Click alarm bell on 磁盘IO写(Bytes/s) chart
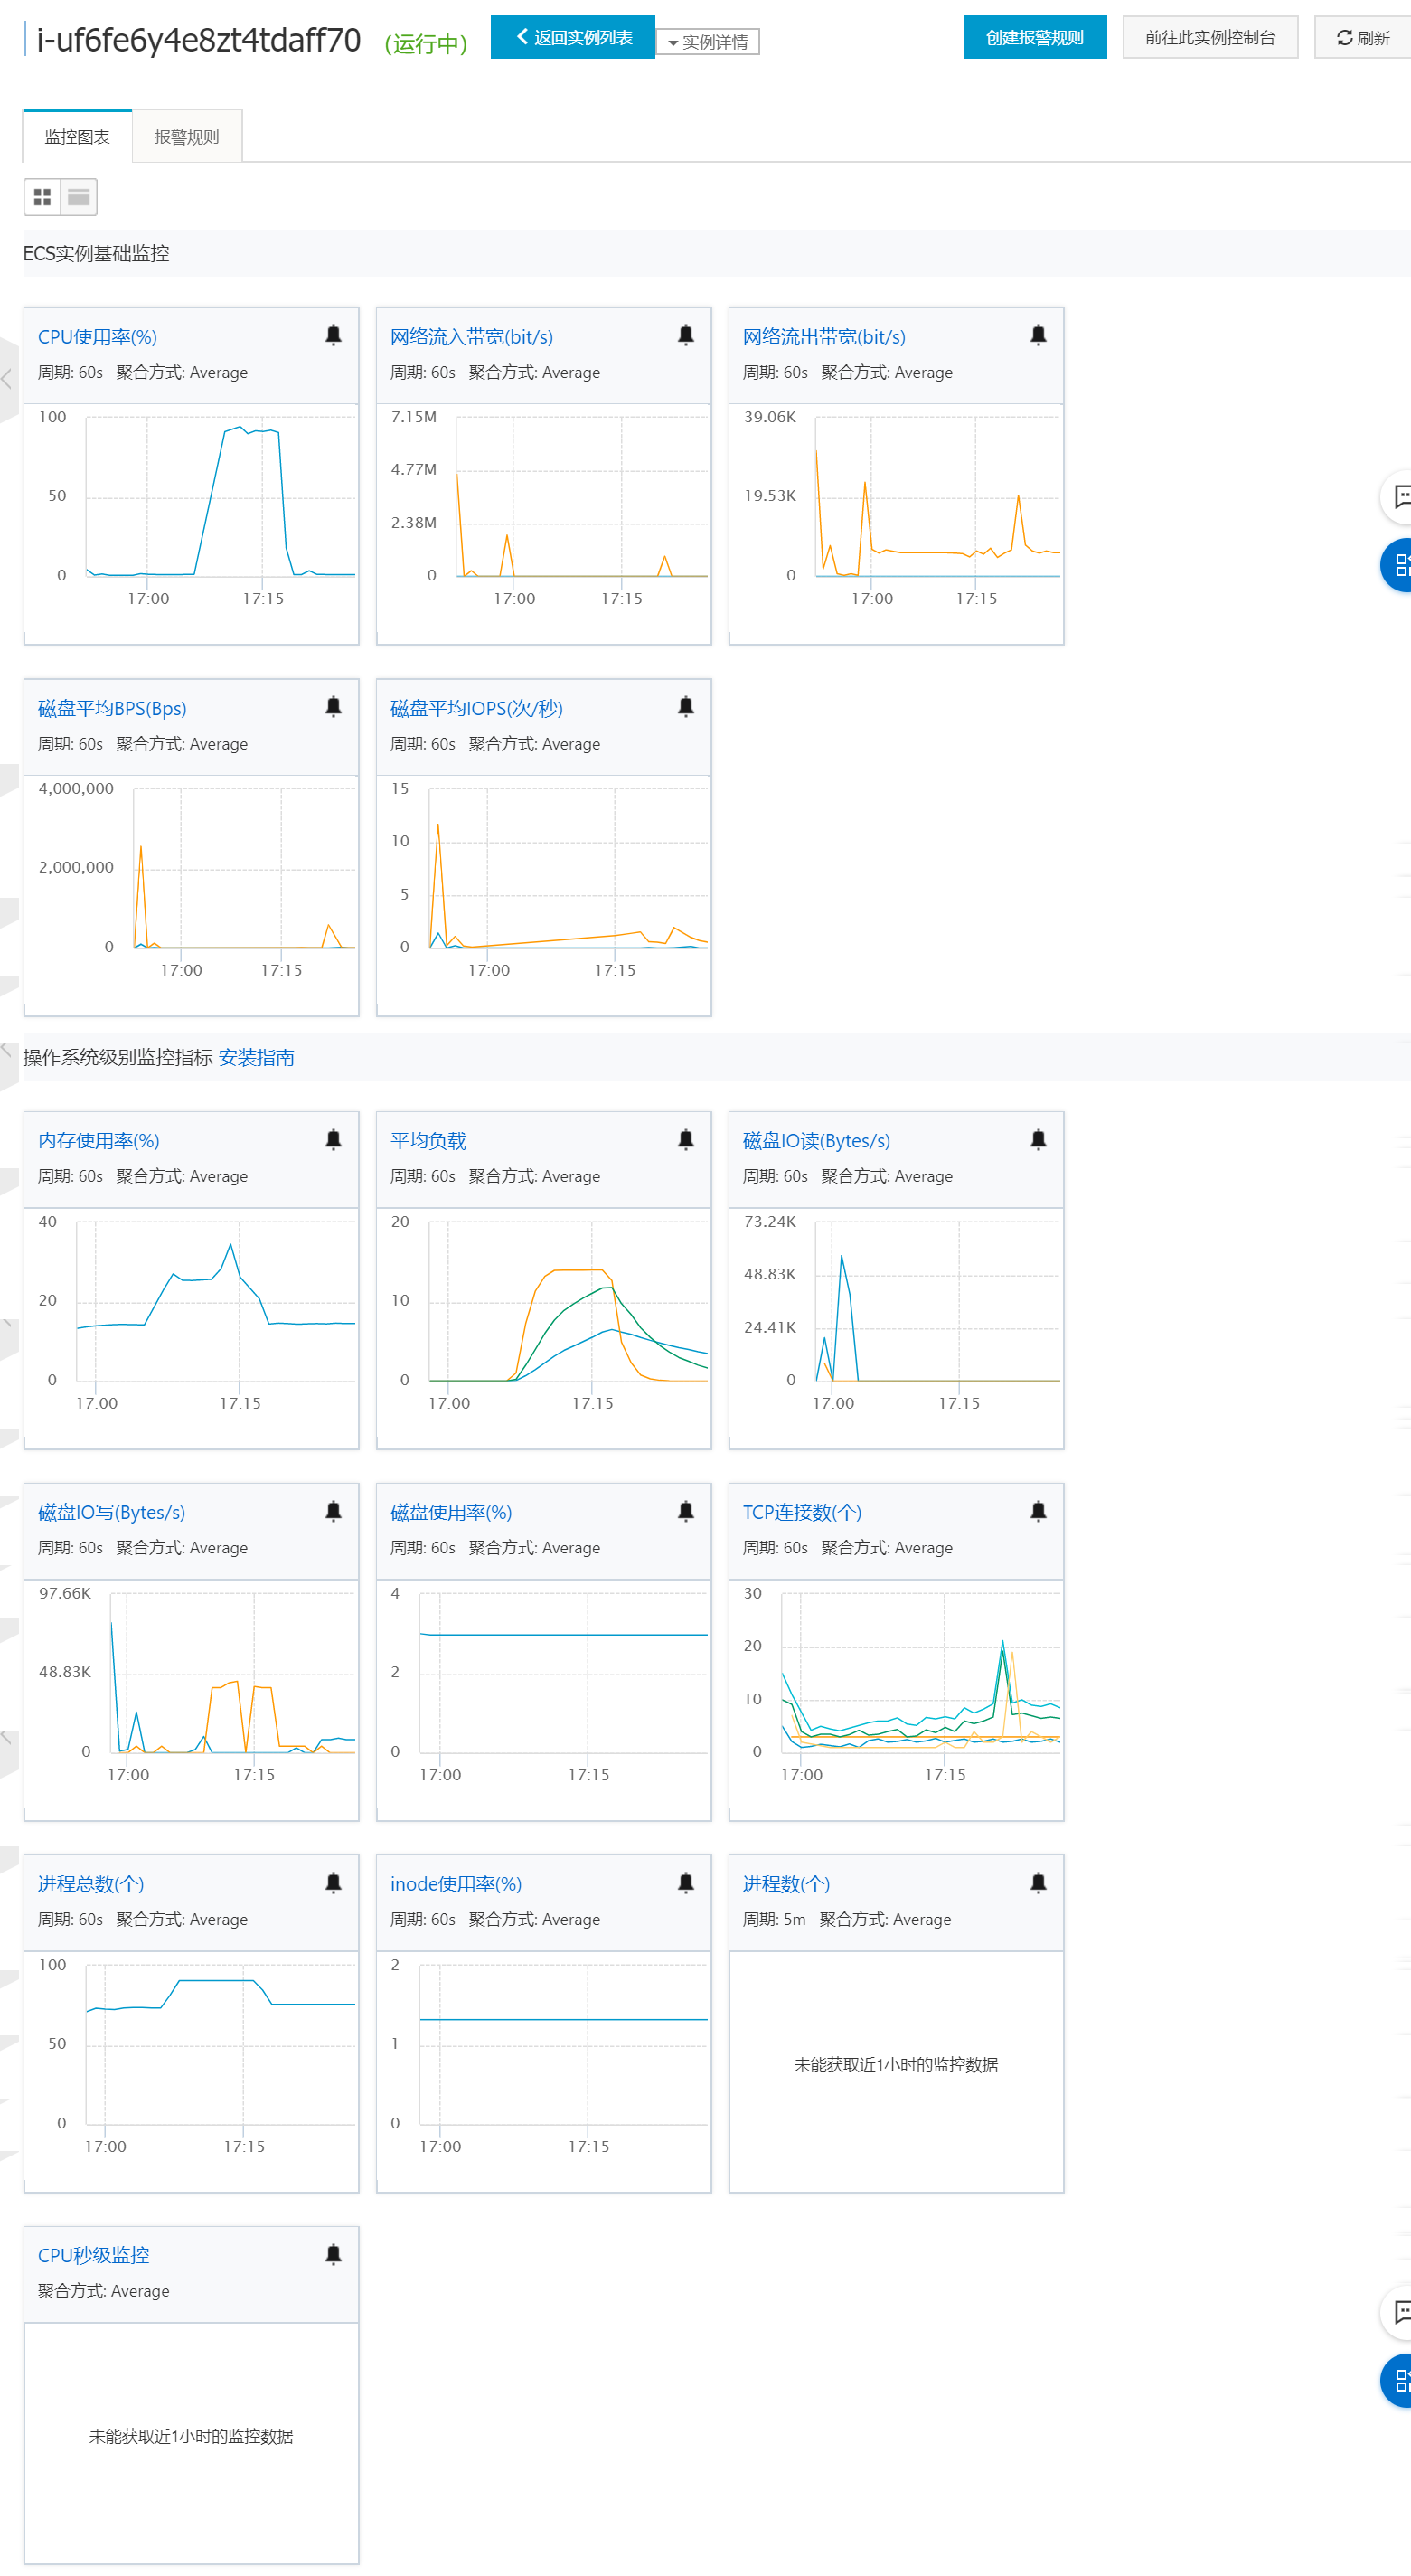 [x=333, y=1511]
